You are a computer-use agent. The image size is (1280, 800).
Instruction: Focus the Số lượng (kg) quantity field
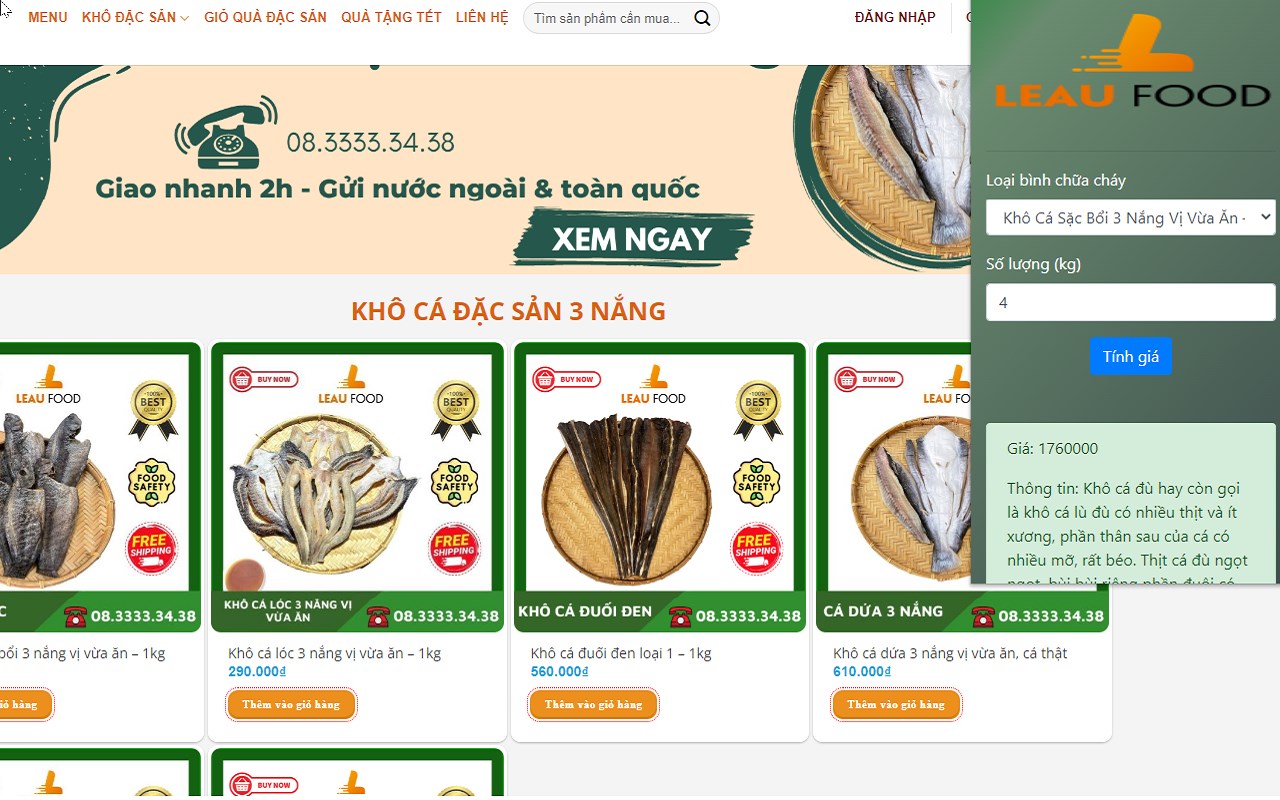[1131, 302]
